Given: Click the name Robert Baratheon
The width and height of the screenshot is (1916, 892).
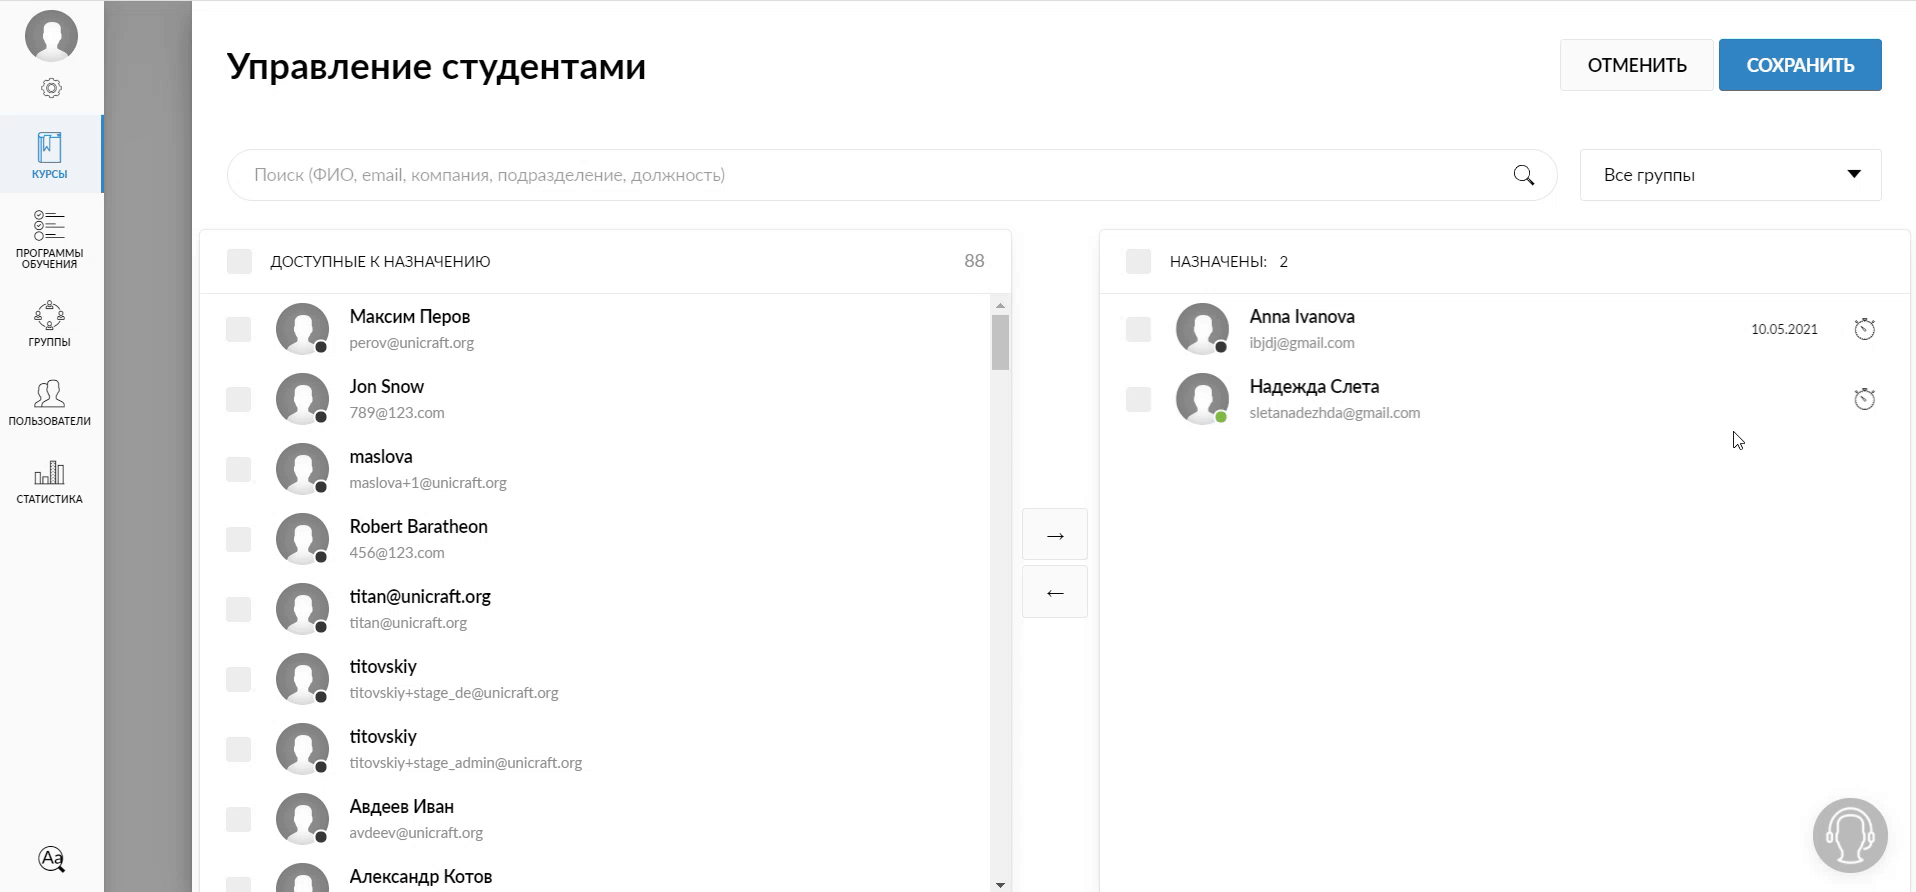Looking at the screenshot, I should (419, 527).
